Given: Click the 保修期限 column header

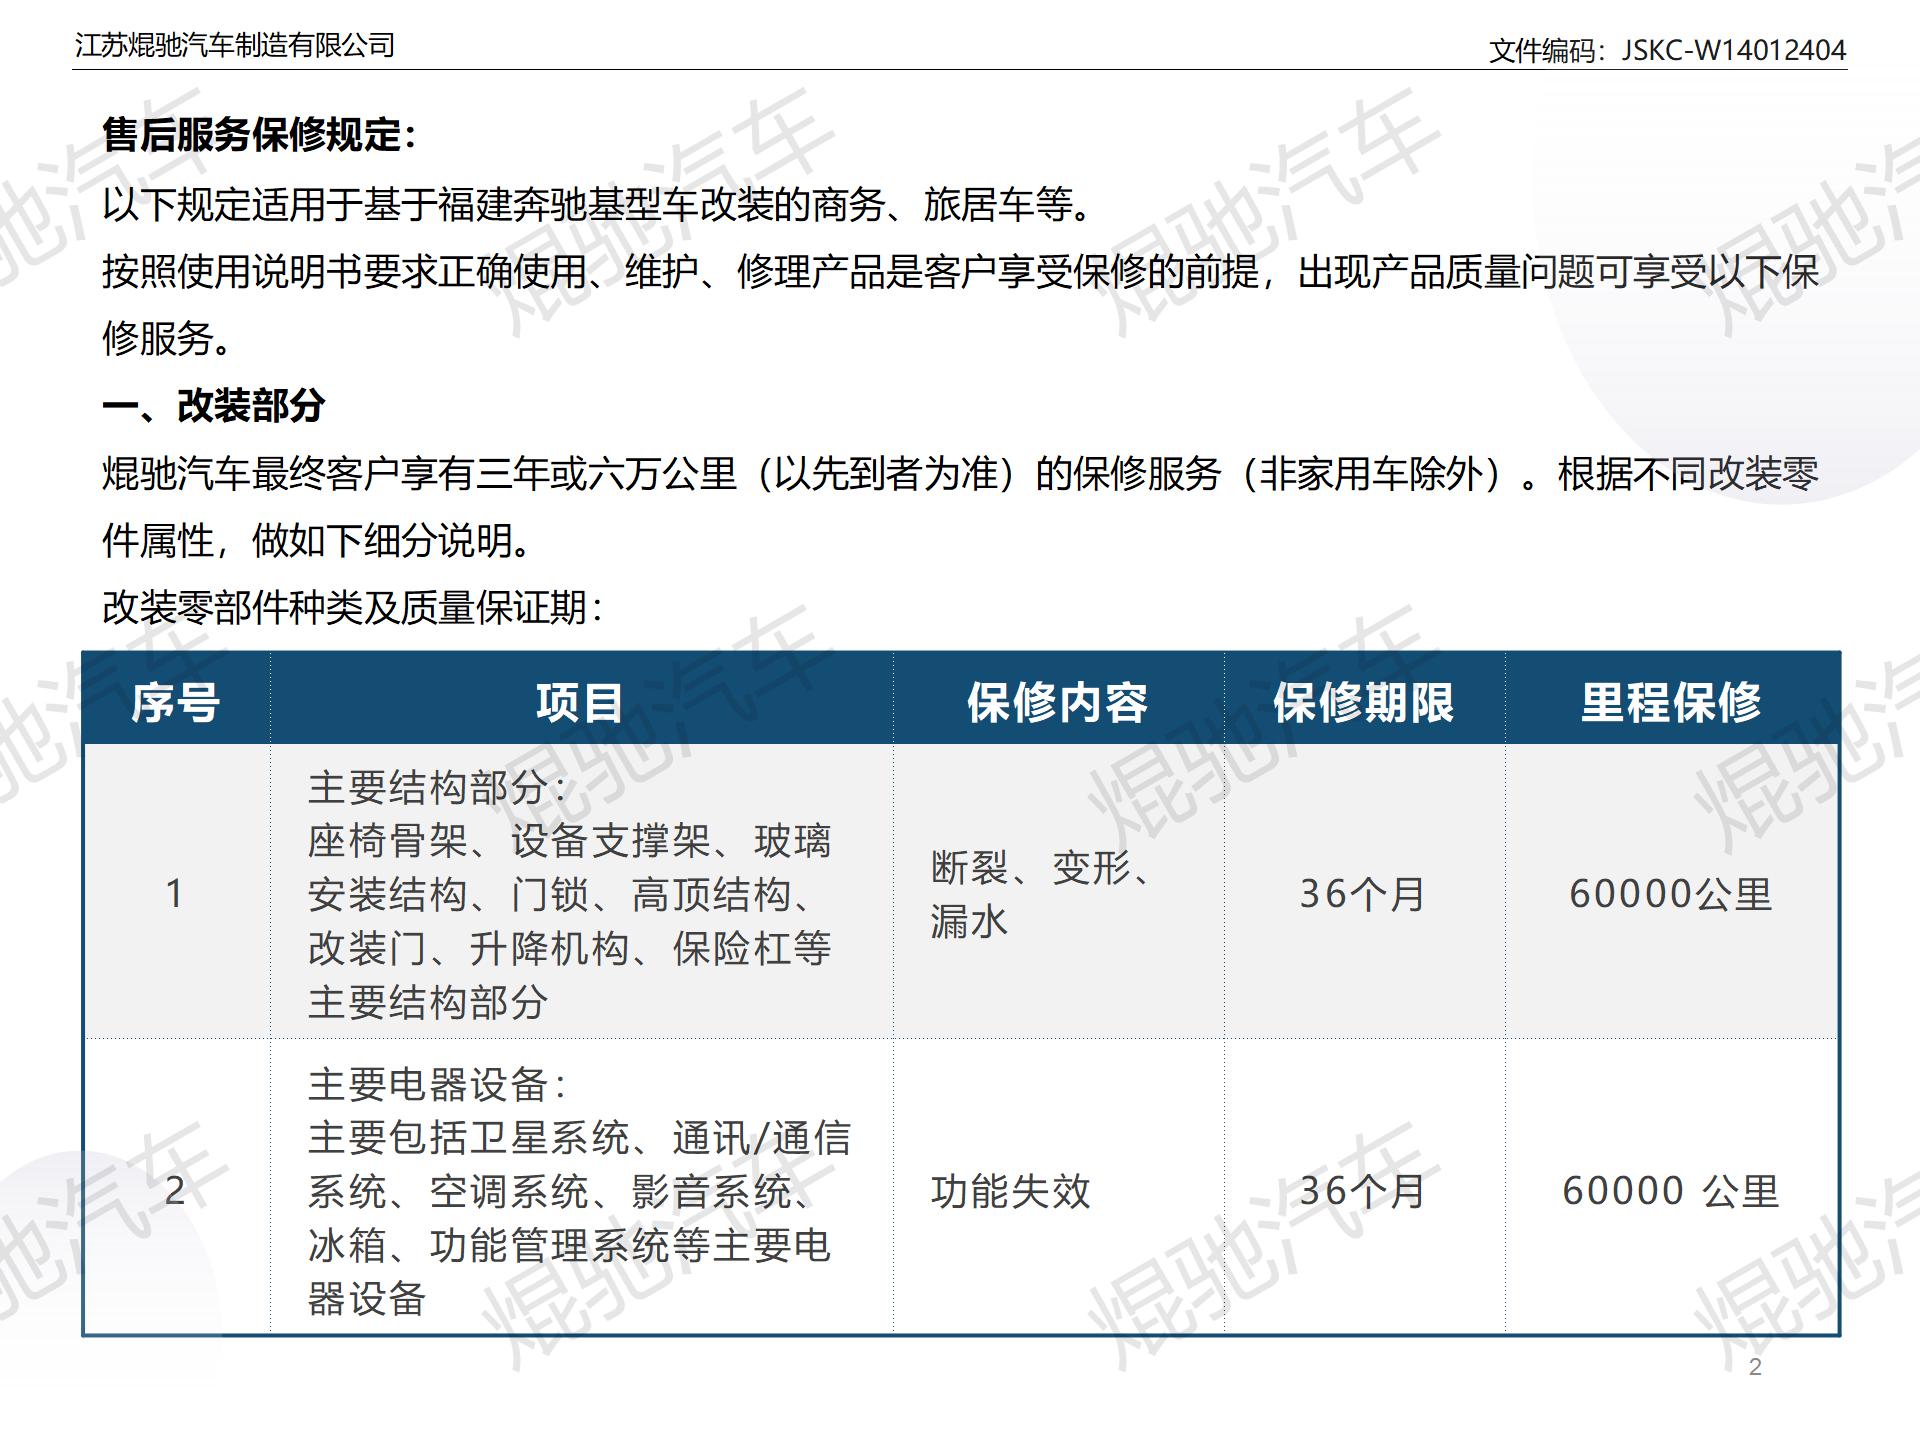Looking at the screenshot, I should coord(1364,702).
